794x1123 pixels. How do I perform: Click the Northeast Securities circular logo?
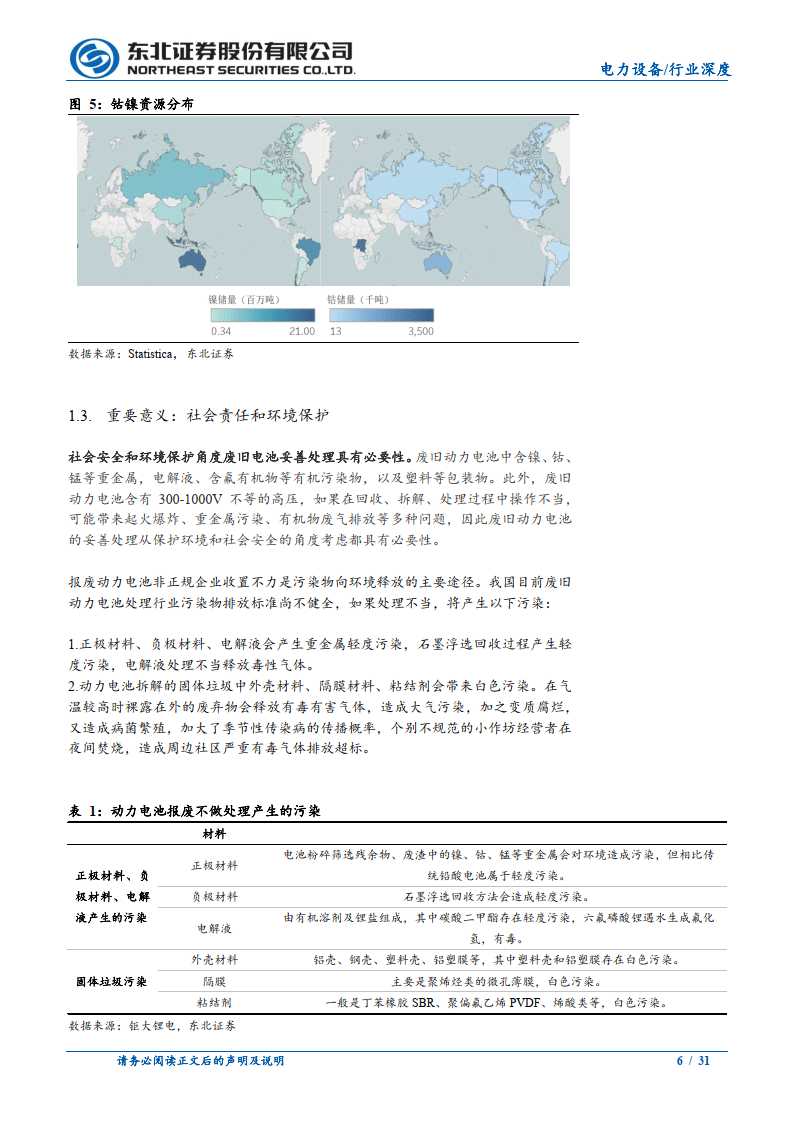[95, 58]
